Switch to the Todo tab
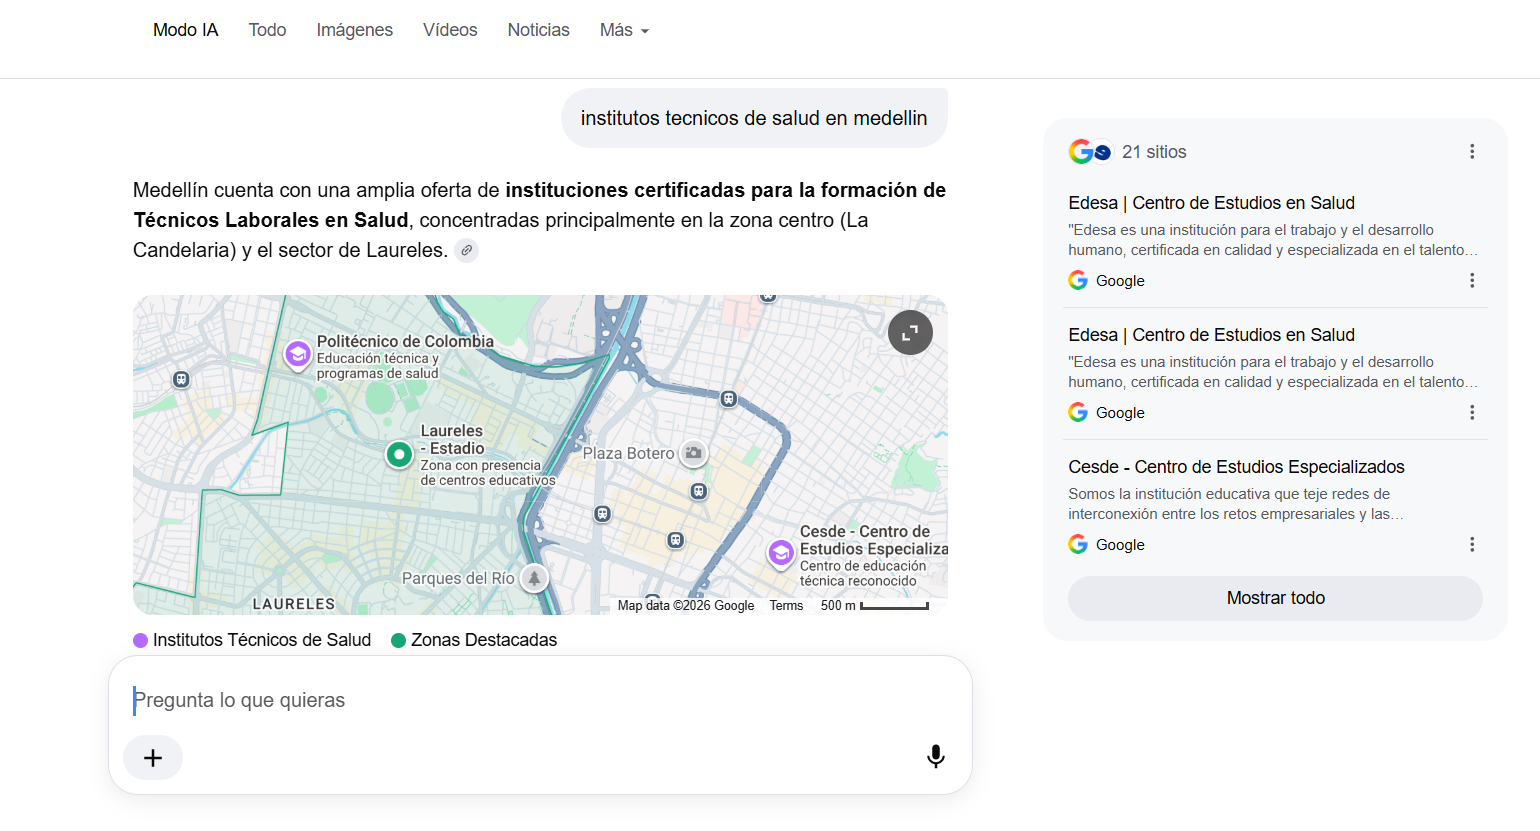 (x=267, y=30)
